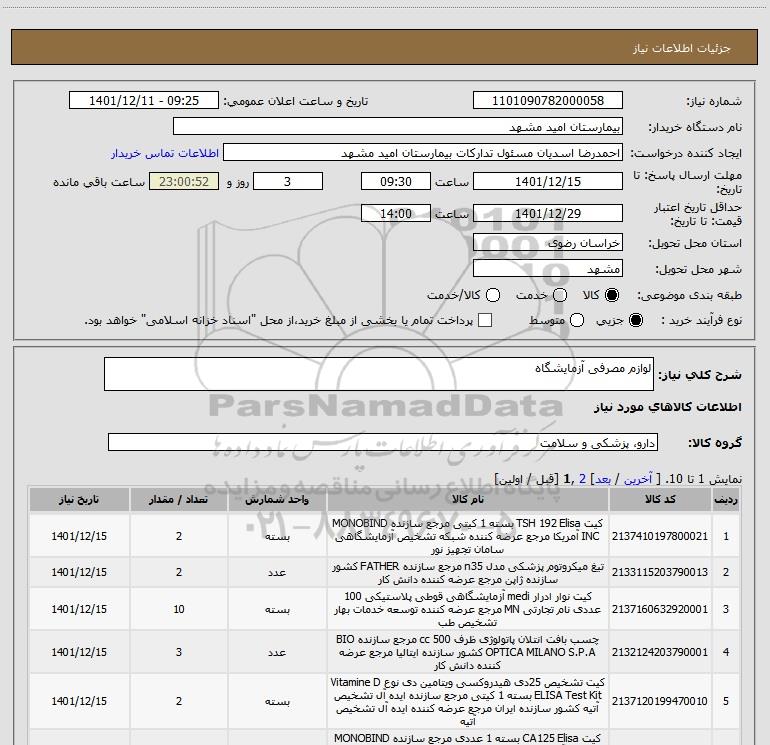
Task: Open اطلاعات تماس خریدار link
Action: point(165,153)
